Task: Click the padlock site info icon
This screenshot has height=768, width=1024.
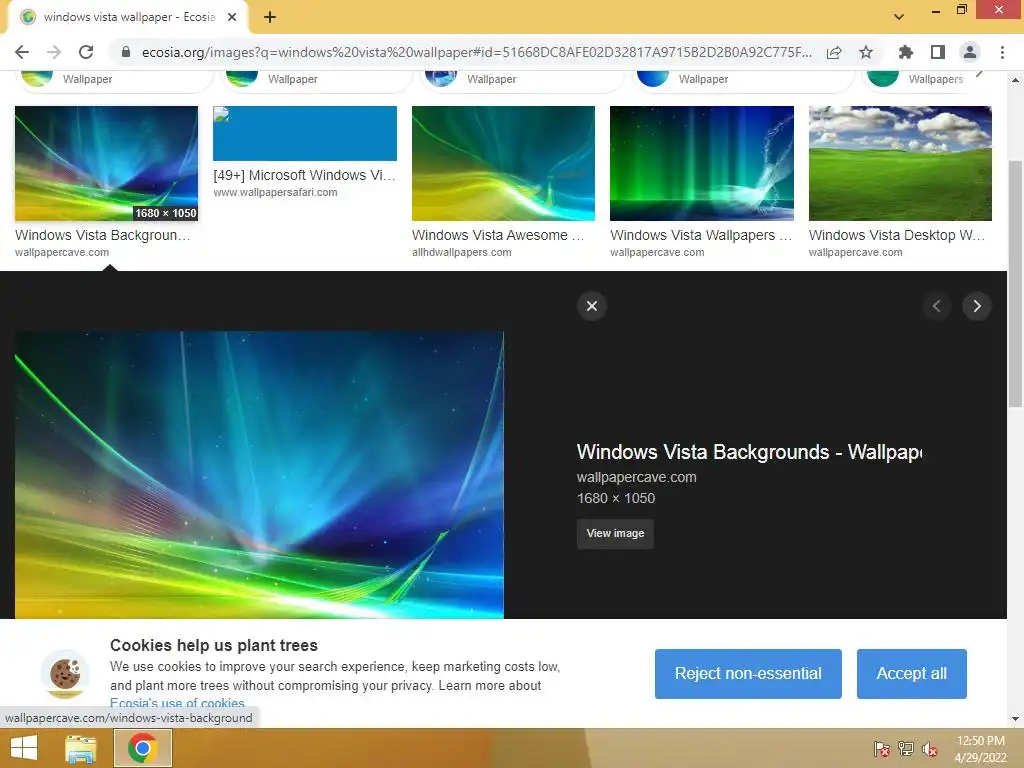Action: pos(126,52)
